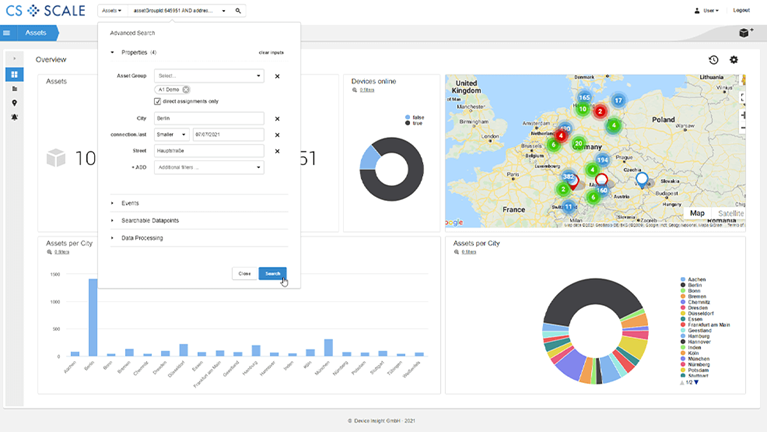Remove the A1 Demo asset group chip

click(x=186, y=89)
